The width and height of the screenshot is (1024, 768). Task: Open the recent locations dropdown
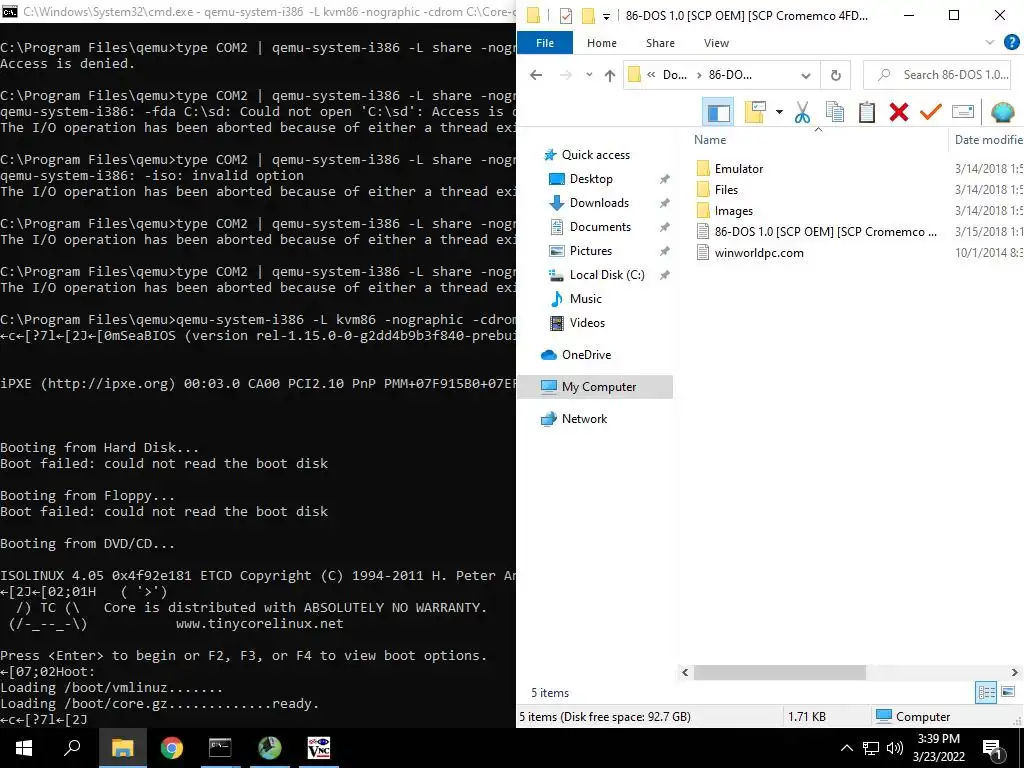point(589,75)
